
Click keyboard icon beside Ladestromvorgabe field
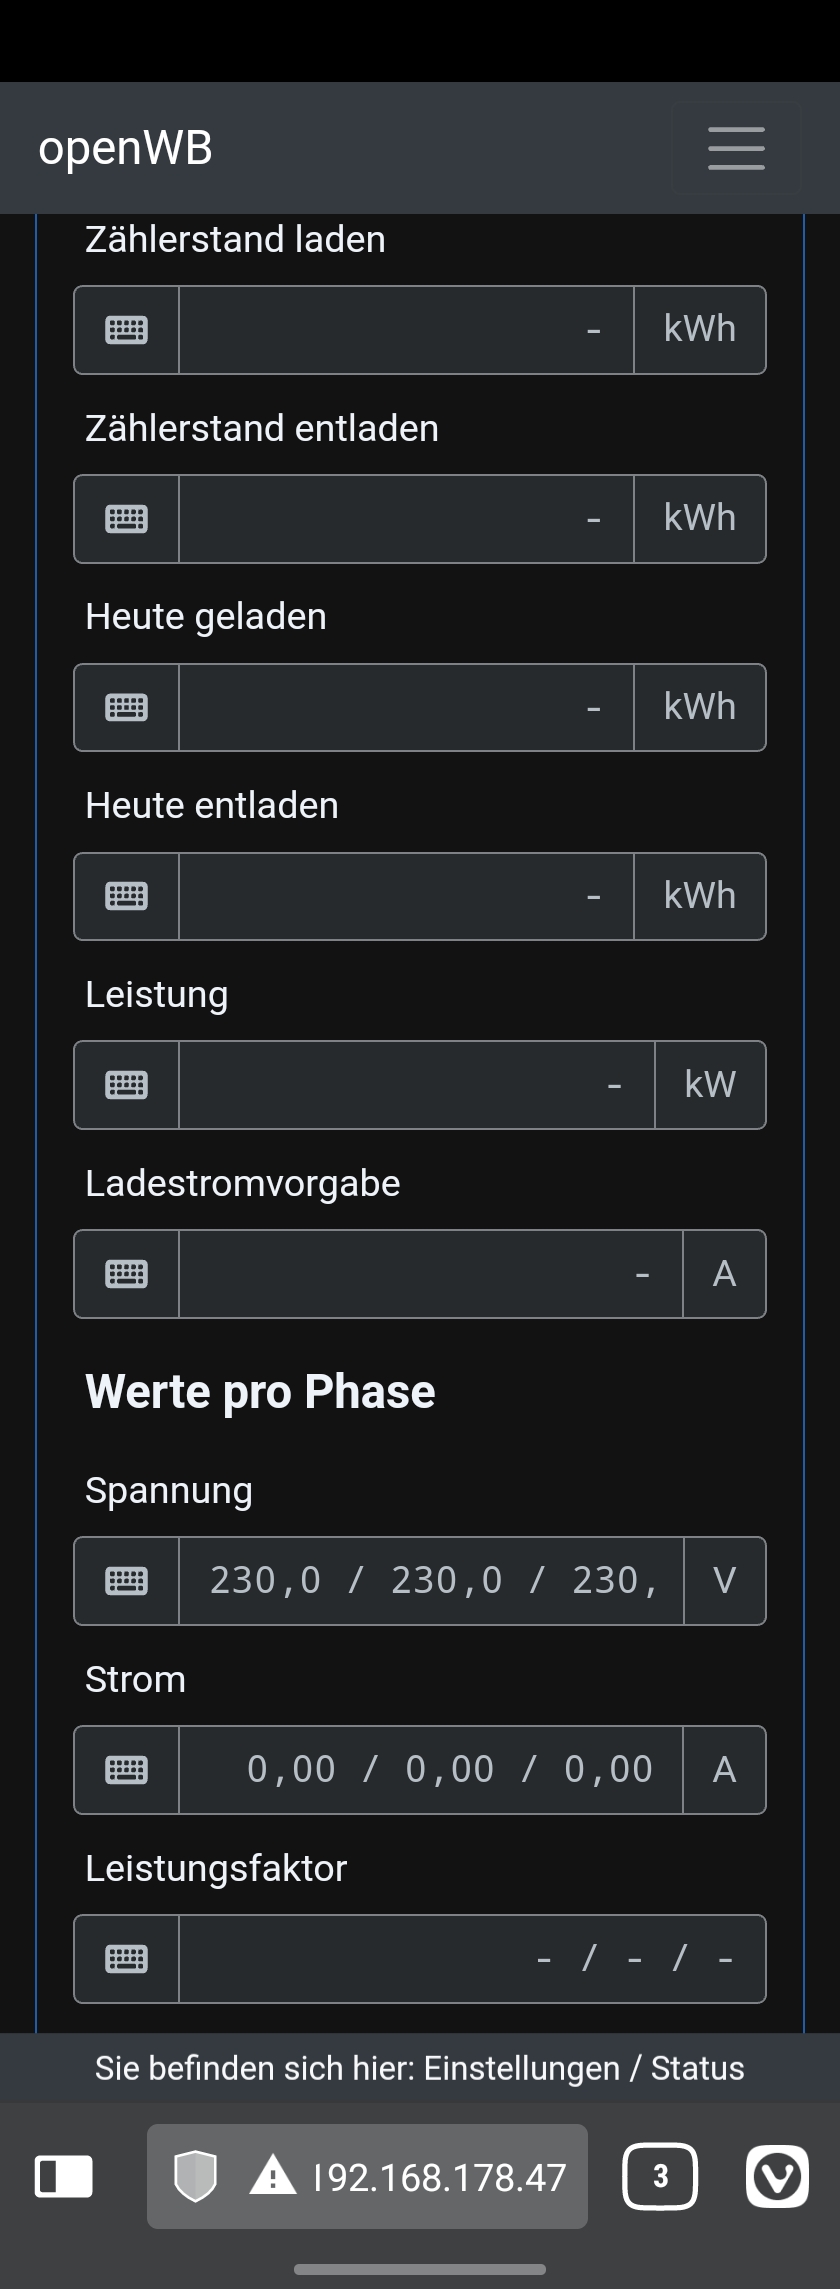(x=127, y=1274)
